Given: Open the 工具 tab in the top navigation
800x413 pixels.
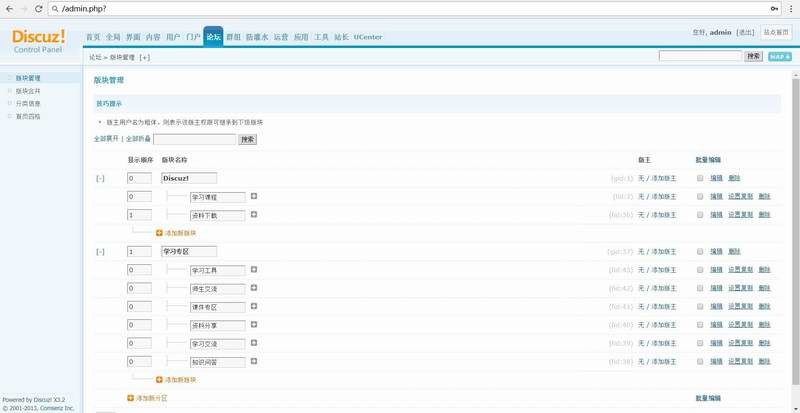Looking at the screenshot, I should (321, 37).
